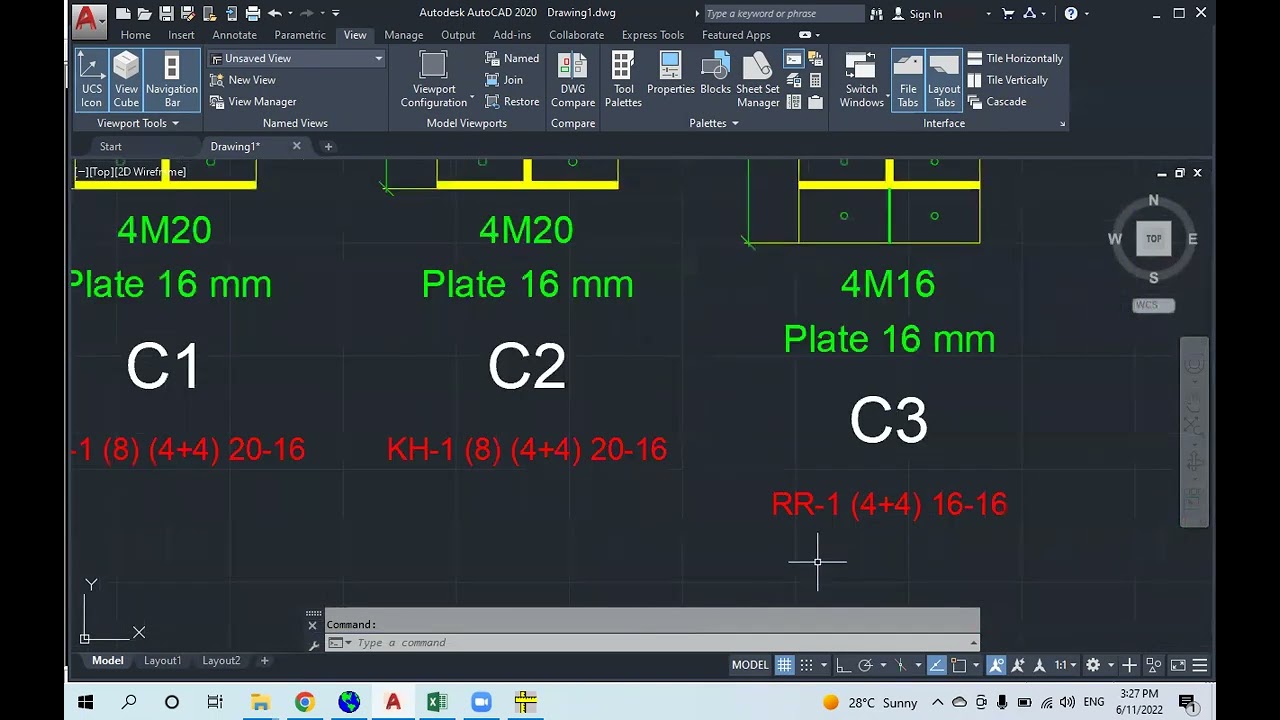
Task: Open Excel from the taskbar
Action: (x=437, y=702)
